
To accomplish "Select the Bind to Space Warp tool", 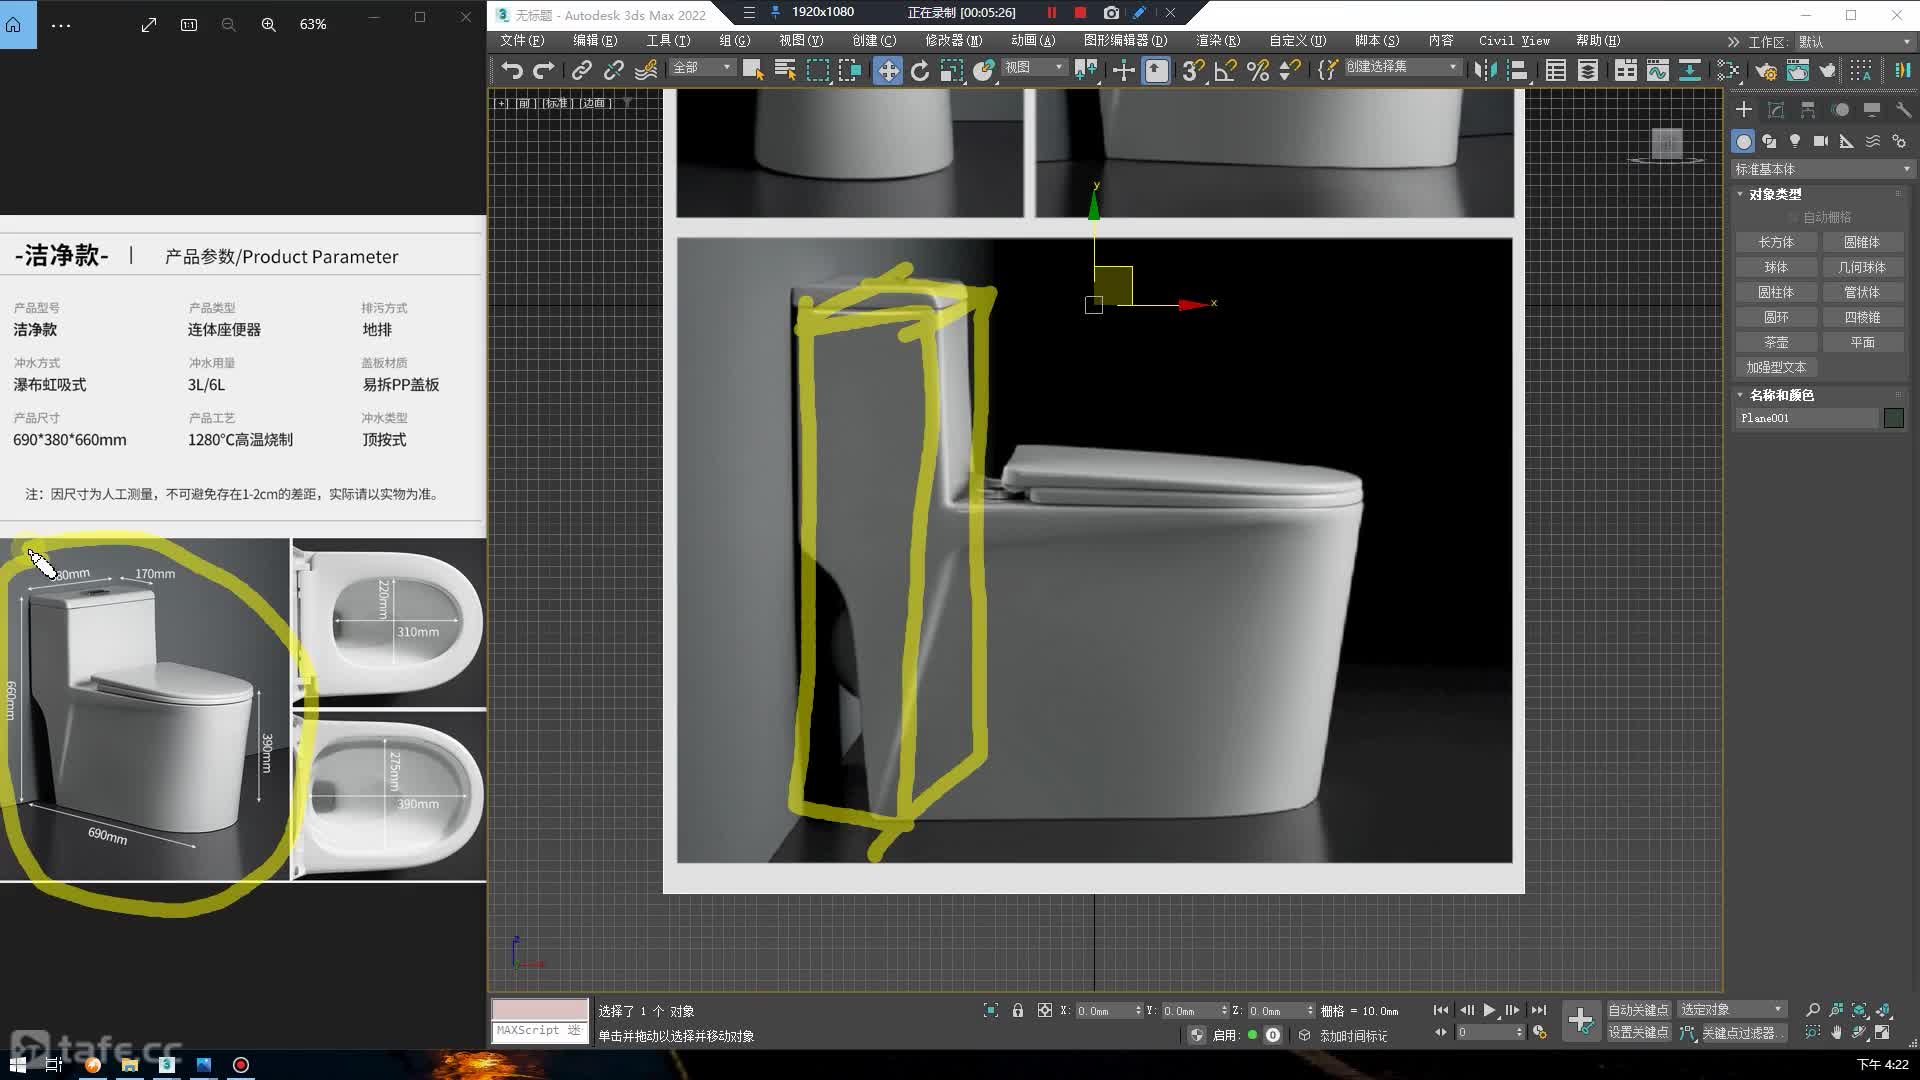I will (x=646, y=70).
